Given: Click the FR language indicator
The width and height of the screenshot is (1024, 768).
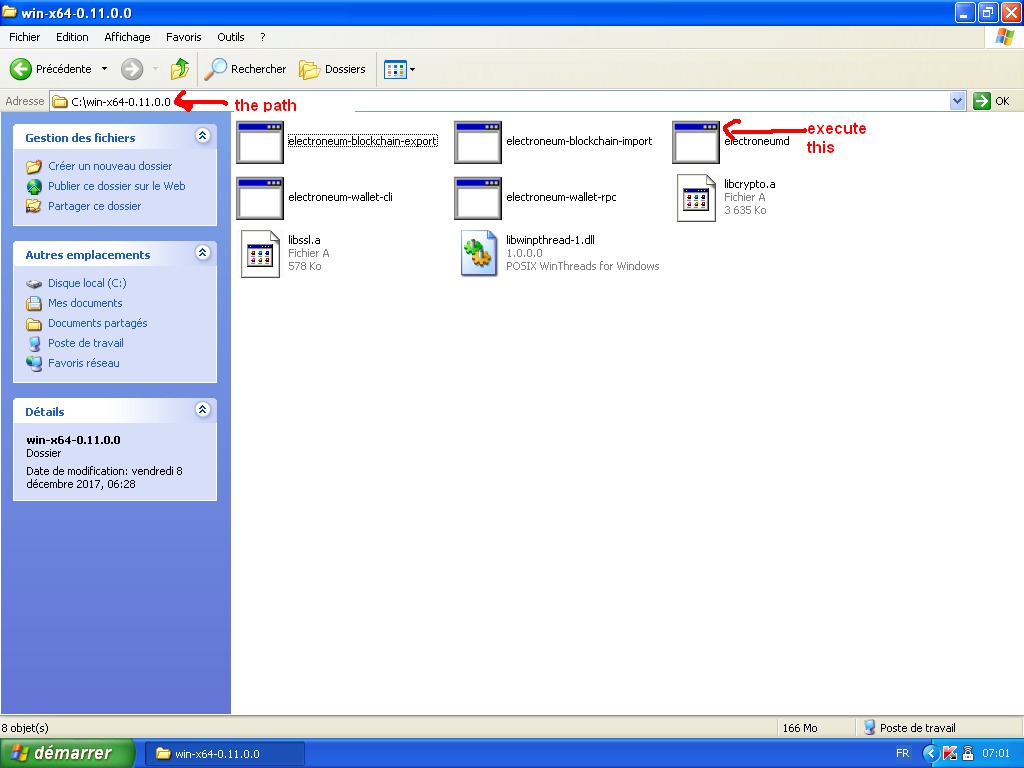Looking at the screenshot, I should click(903, 754).
